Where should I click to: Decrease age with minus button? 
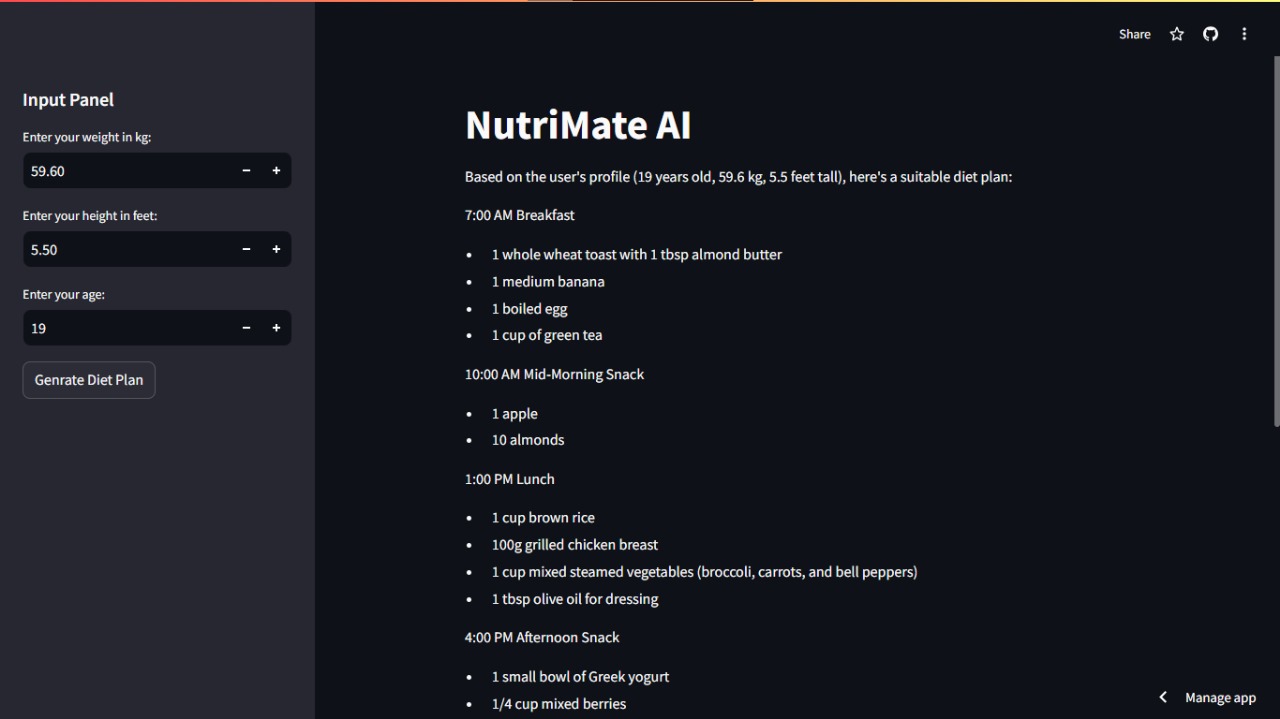[246, 328]
